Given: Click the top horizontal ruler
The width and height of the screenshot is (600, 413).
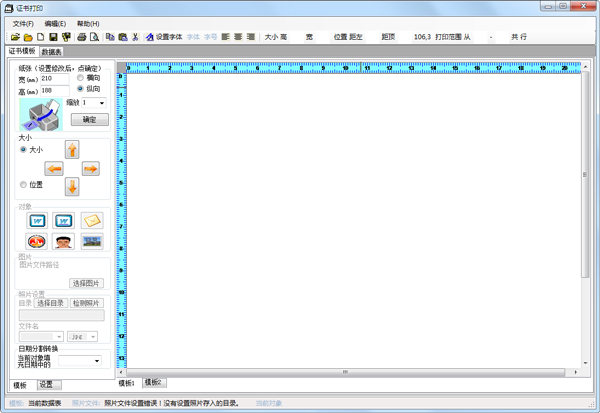Looking at the screenshot, I should pyautogui.click(x=354, y=68).
